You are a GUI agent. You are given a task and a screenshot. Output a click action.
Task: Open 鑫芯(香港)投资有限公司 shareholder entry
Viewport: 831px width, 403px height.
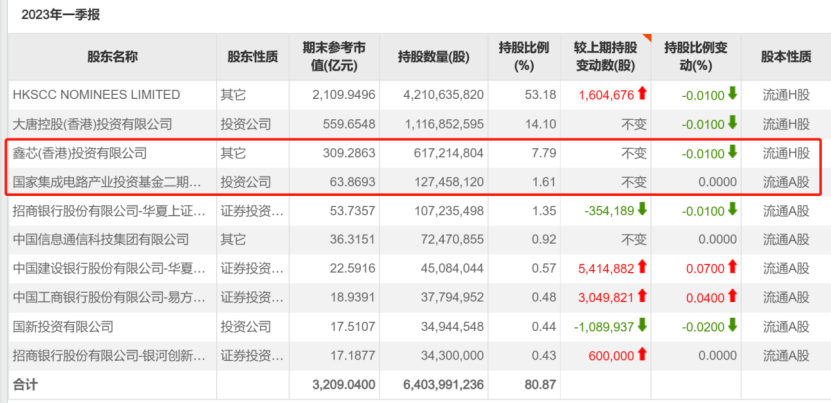80,153
